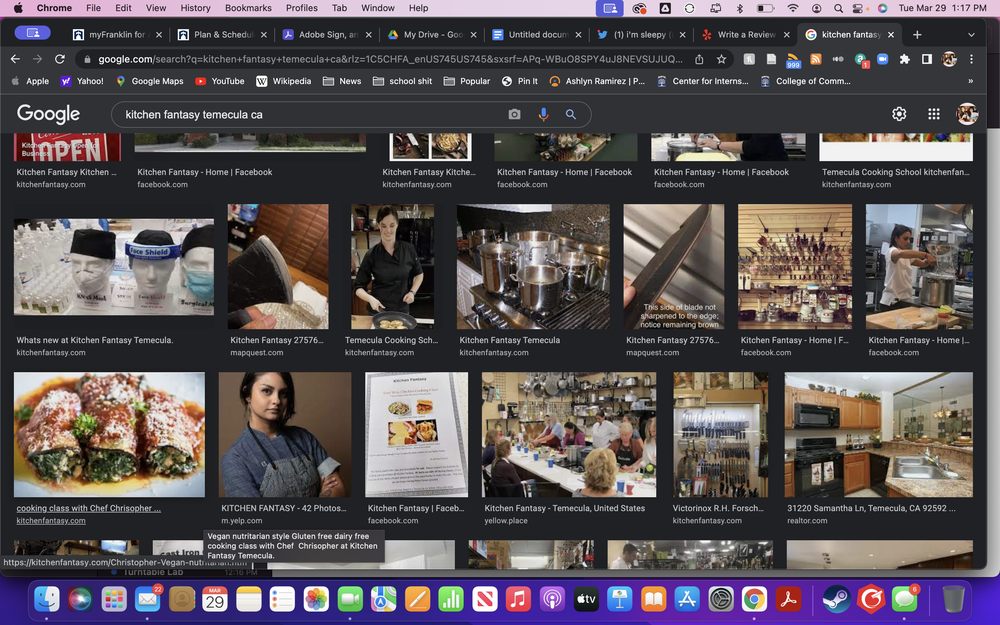Screen dimensions: 1000x625
Task: Reload the page in Chrome
Action: coord(60,59)
